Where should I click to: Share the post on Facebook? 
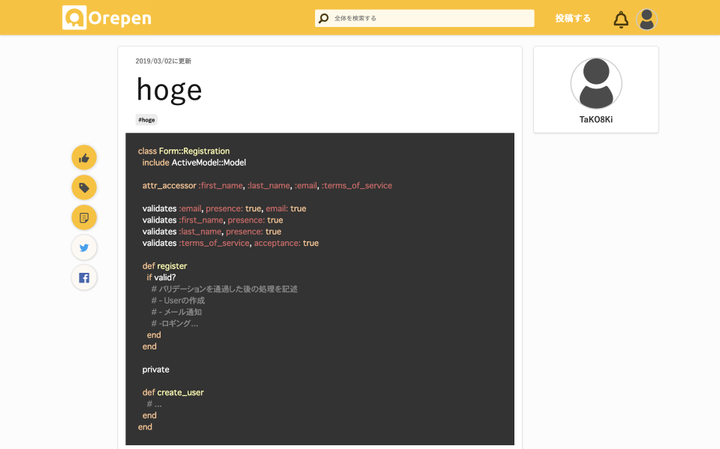click(84, 278)
